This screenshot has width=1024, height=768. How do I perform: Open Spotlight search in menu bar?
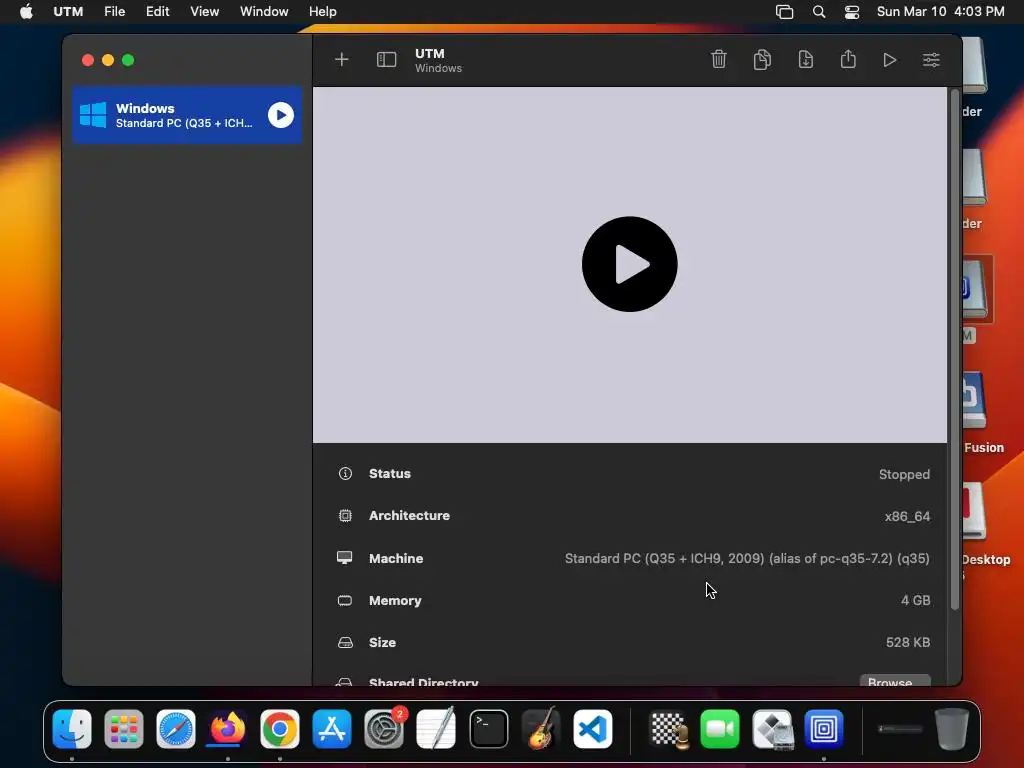tap(819, 12)
